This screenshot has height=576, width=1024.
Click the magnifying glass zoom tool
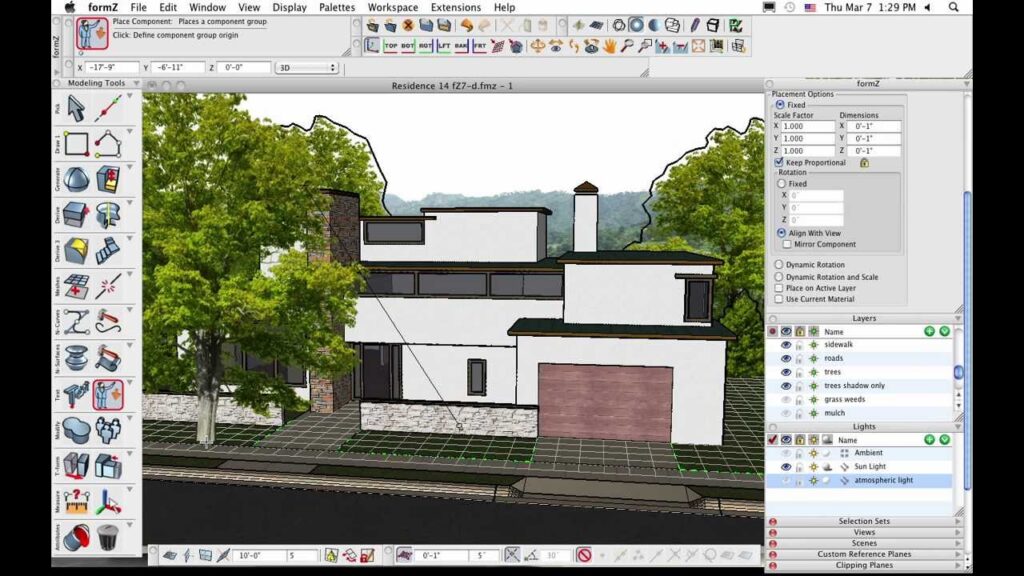627,46
